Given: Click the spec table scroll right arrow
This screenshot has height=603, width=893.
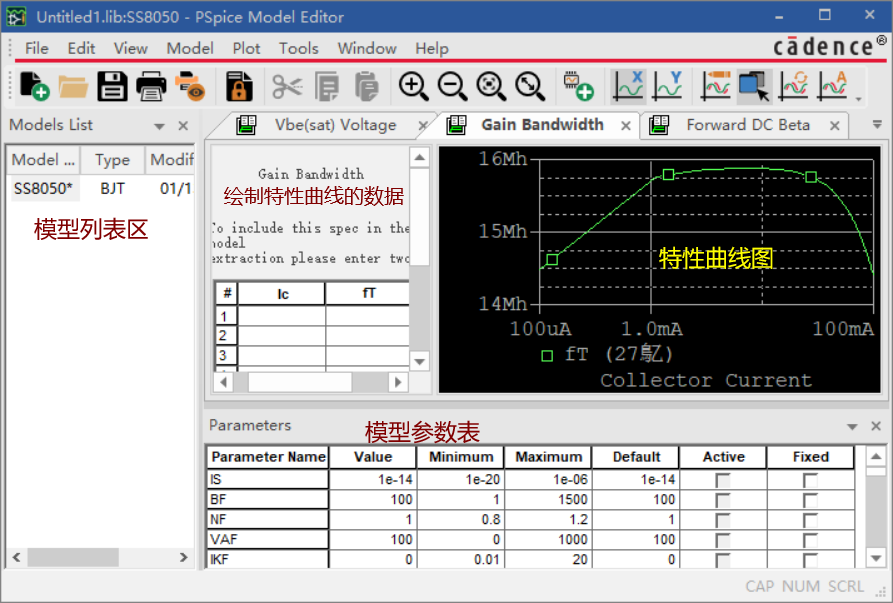Looking at the screenshot, I should click(x=398, y=382).
